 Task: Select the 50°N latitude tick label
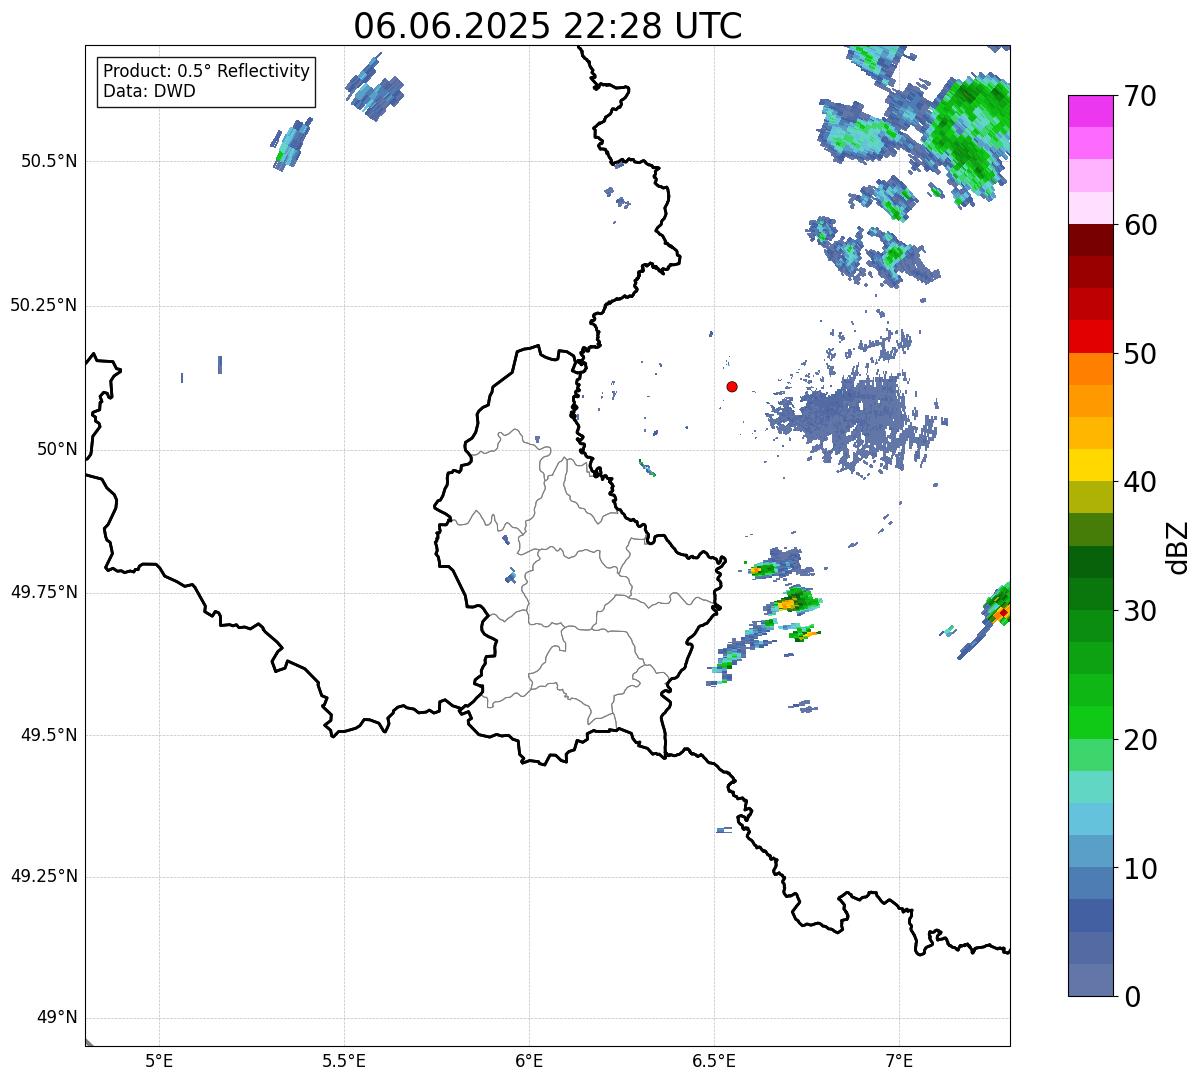pos(57,449)
